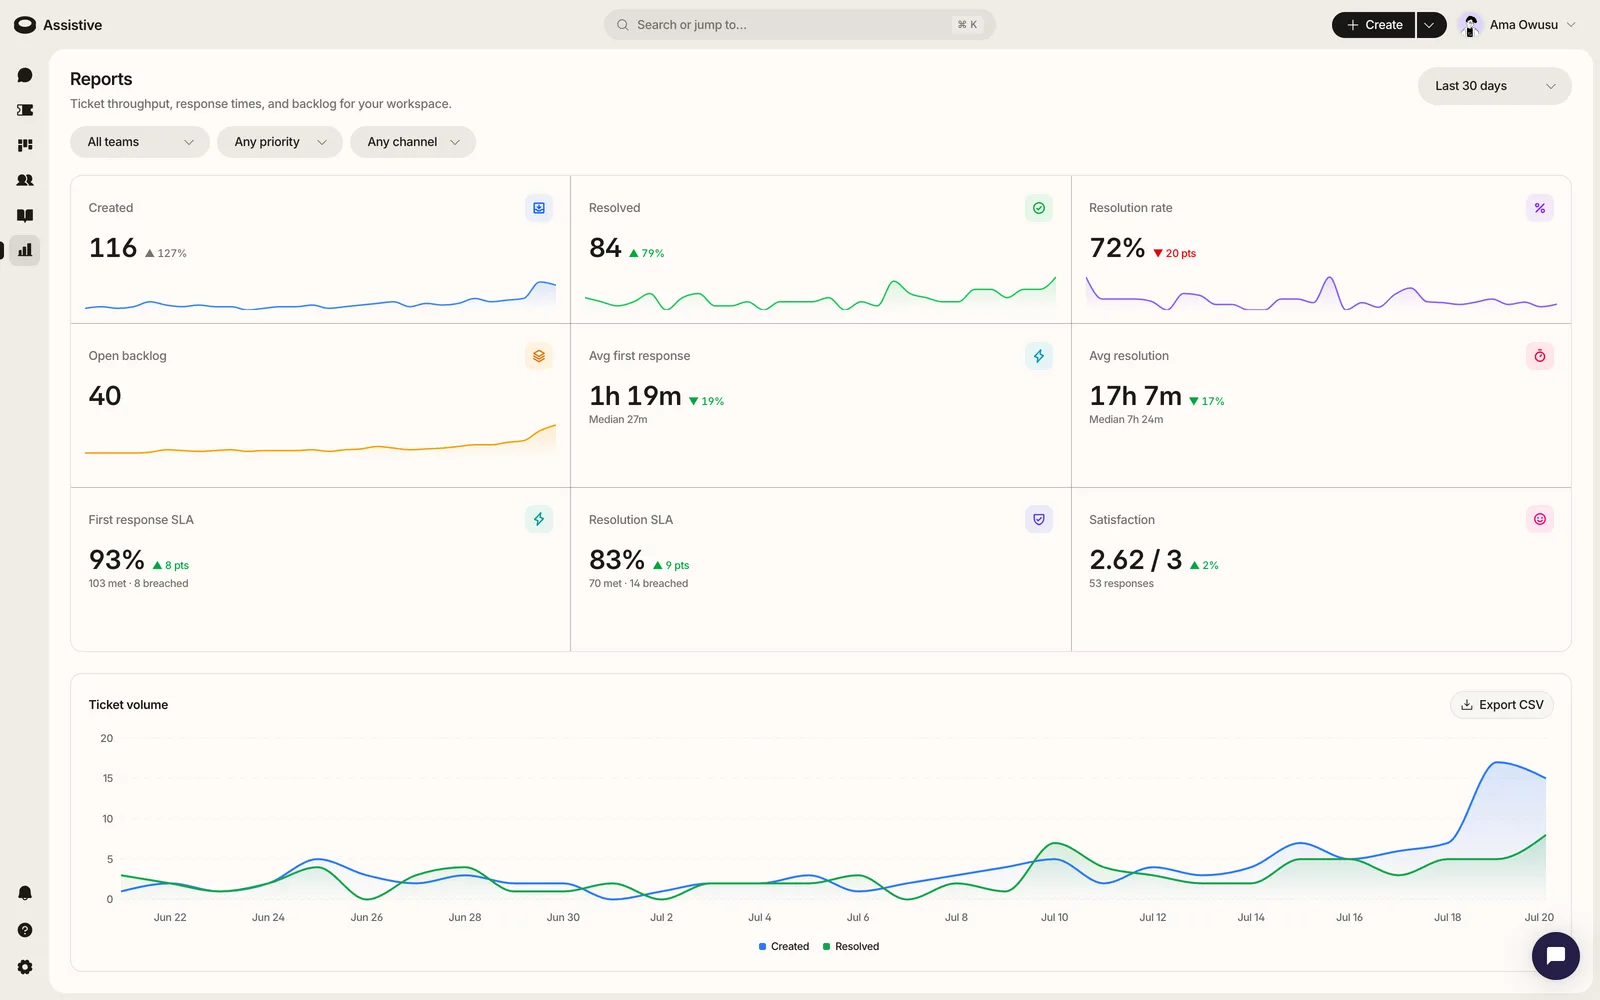Open the Any priority filter dropdown
Viewport: 1600px width, 1000px height.
[280, 142]
